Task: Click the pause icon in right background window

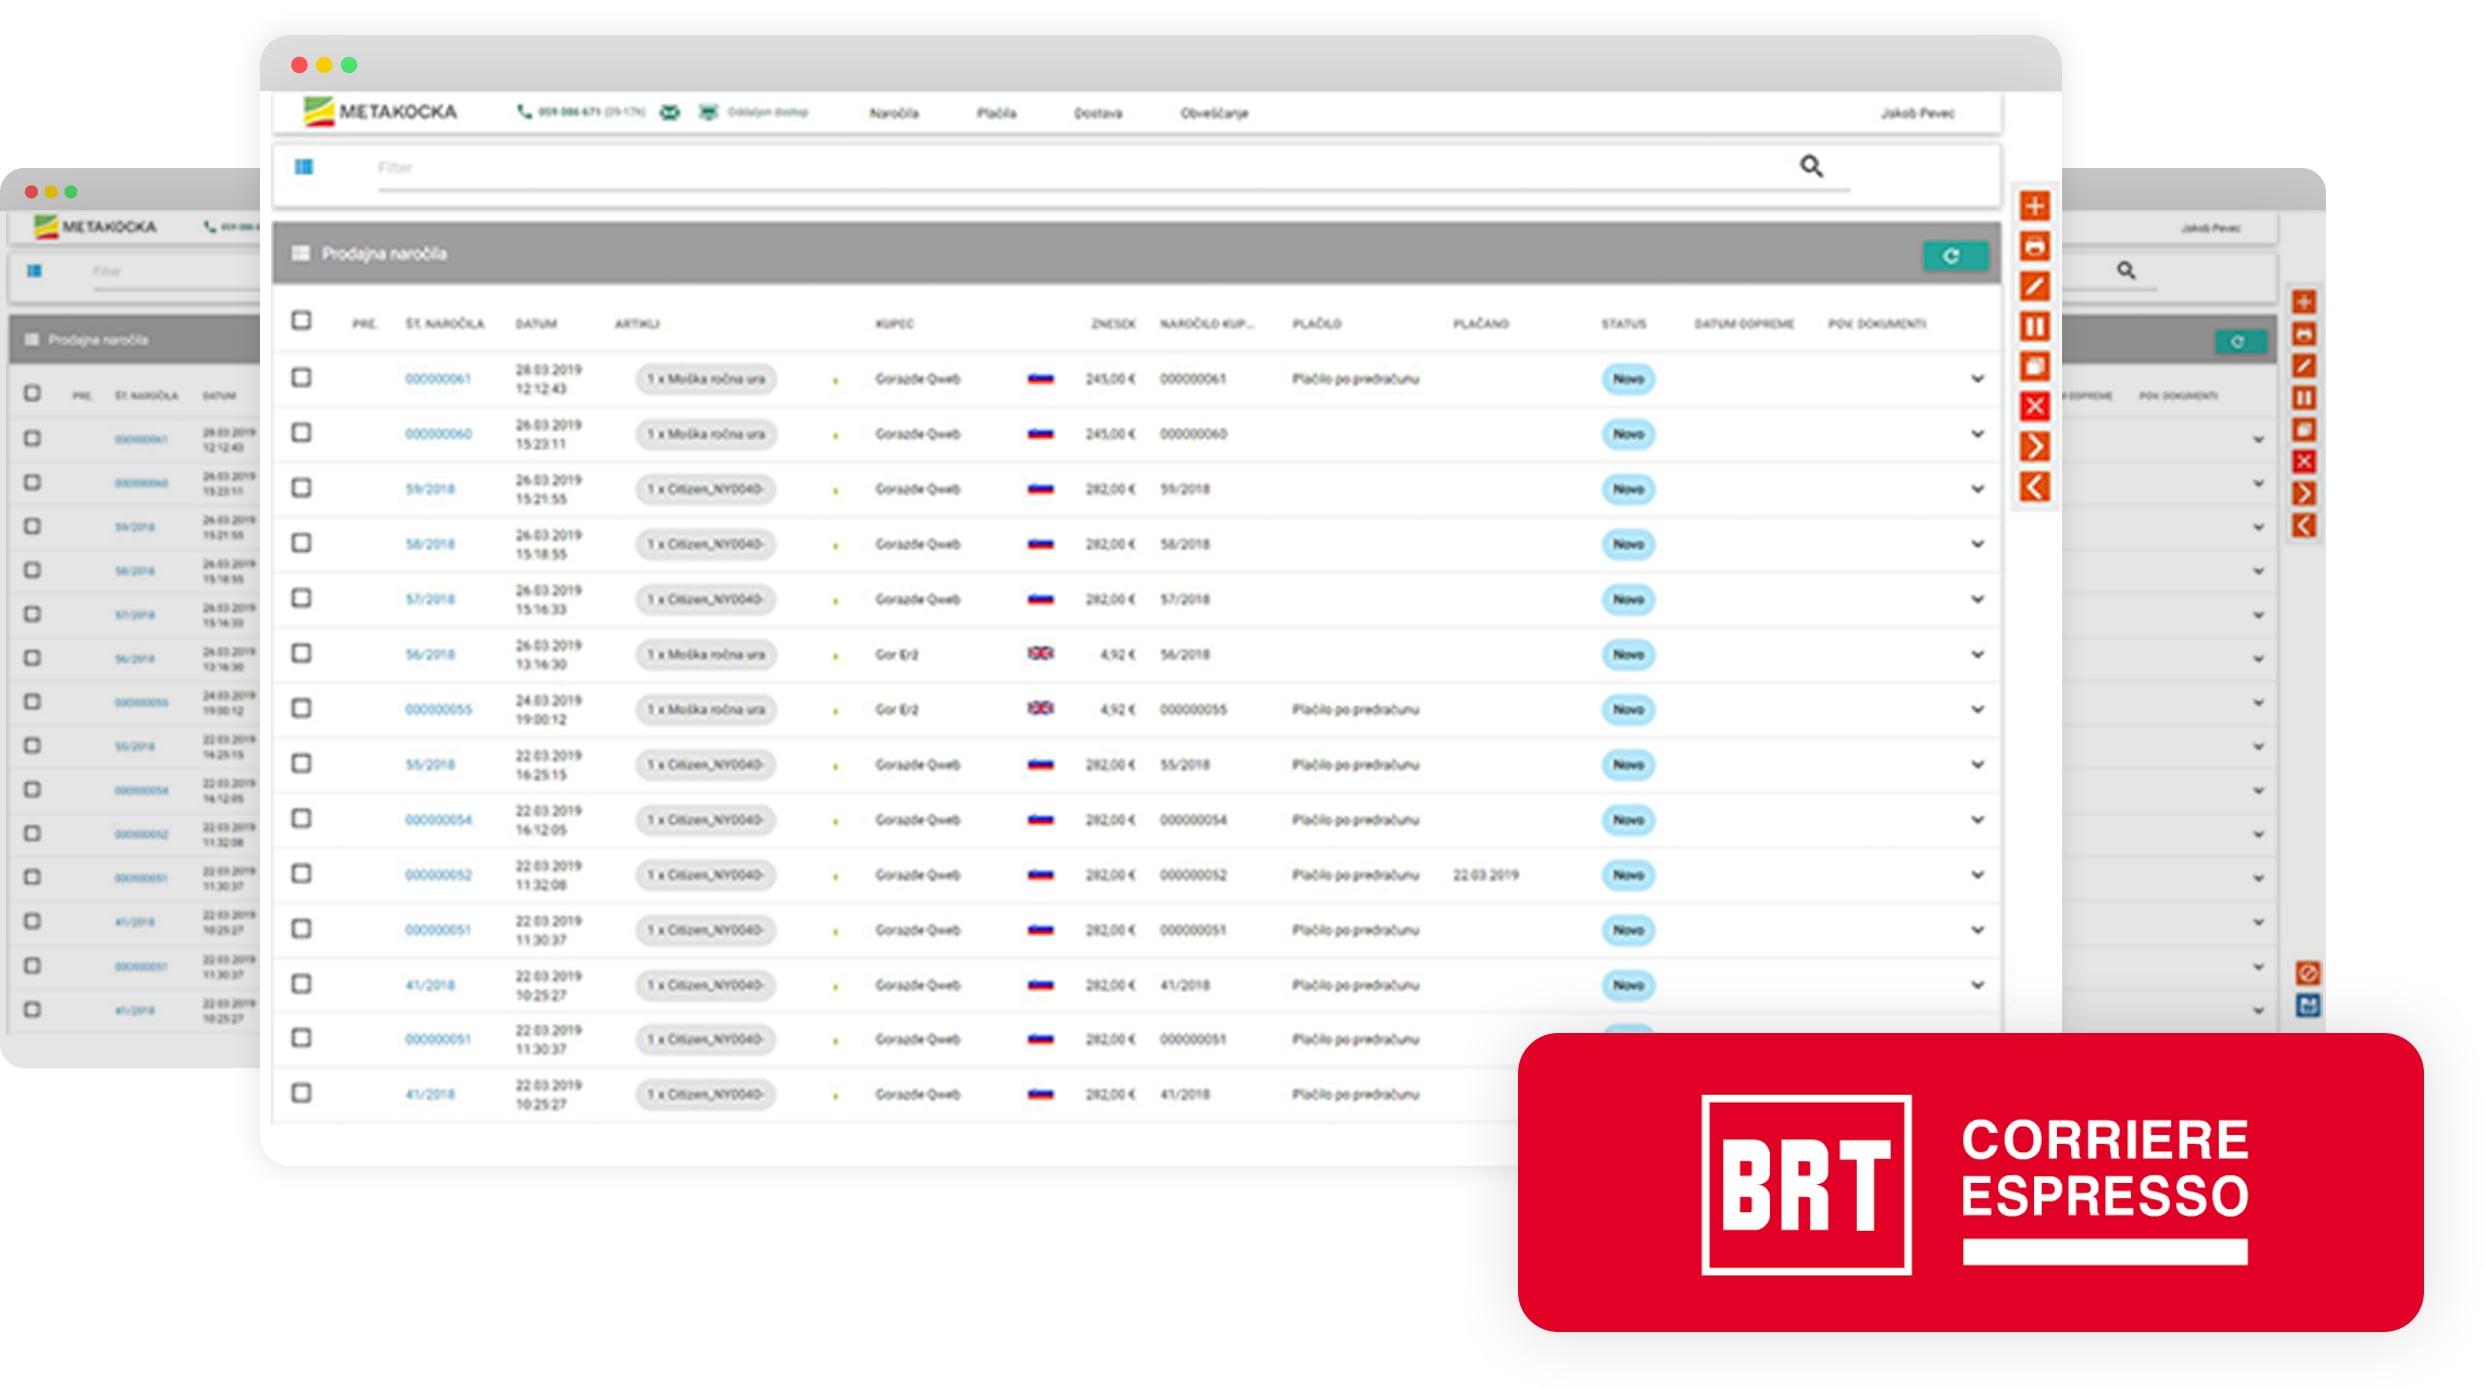Action: click(x=2305, y=398)
